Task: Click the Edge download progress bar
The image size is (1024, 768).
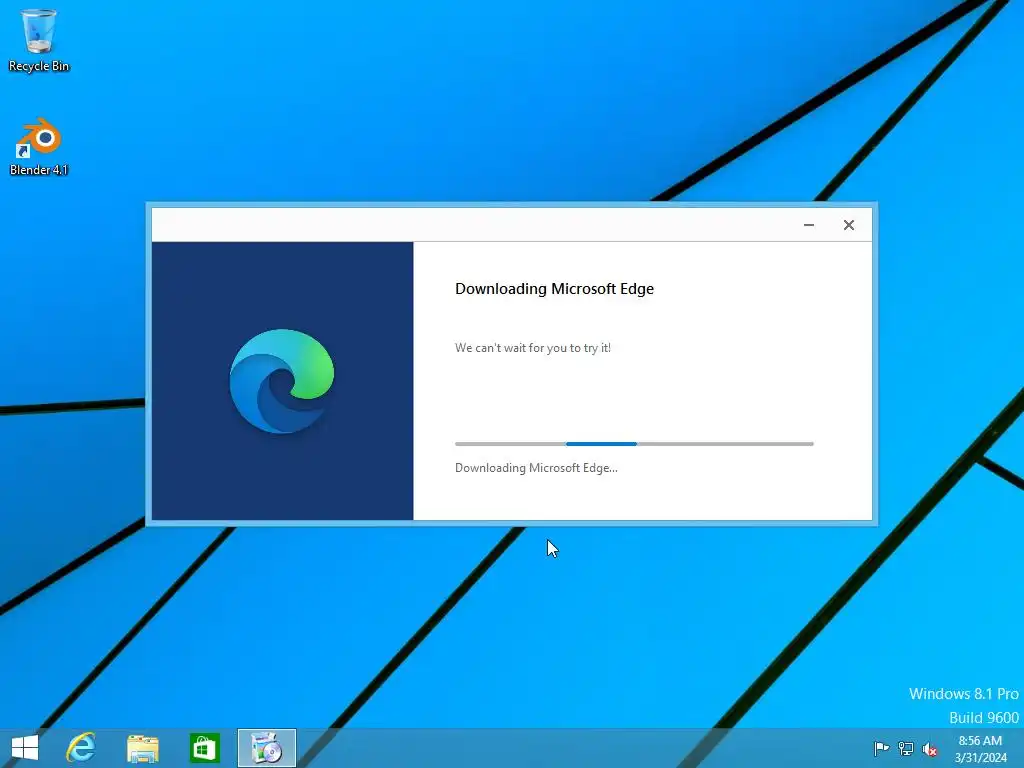Action: tap(634, 444)
